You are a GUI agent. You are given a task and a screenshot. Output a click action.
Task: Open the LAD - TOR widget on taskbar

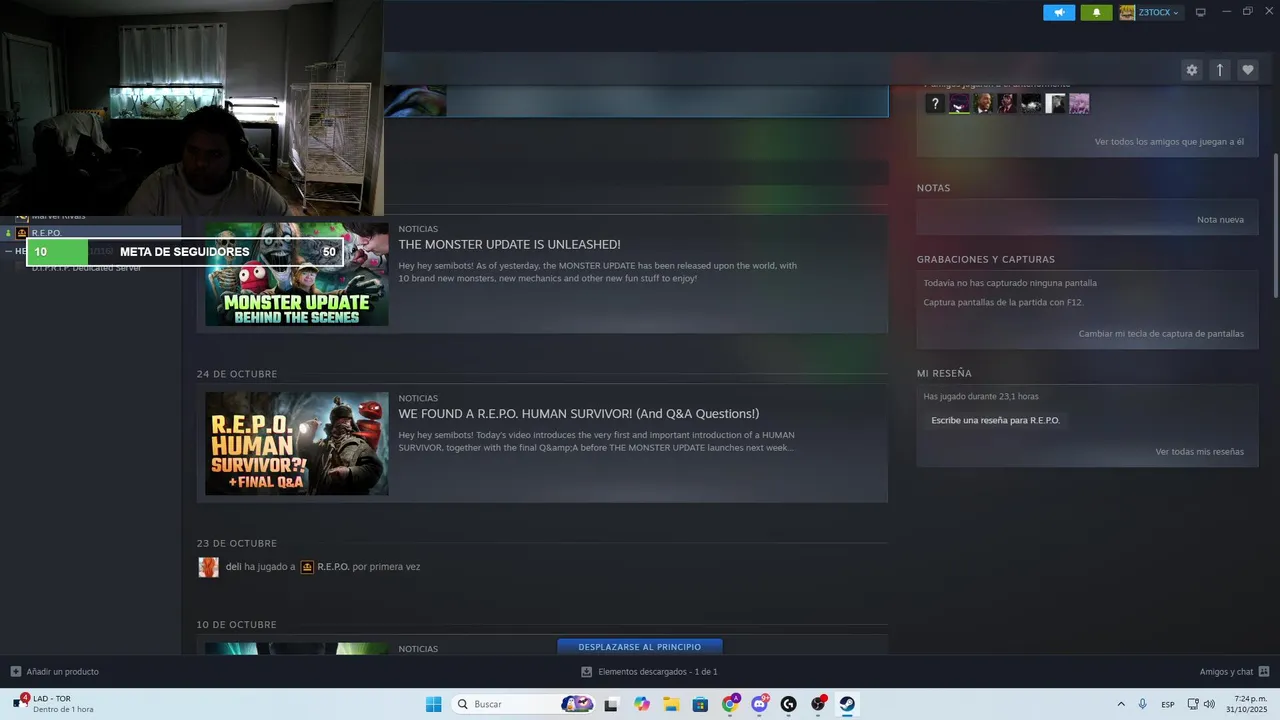pyautogui.click(x=55, y=704)
